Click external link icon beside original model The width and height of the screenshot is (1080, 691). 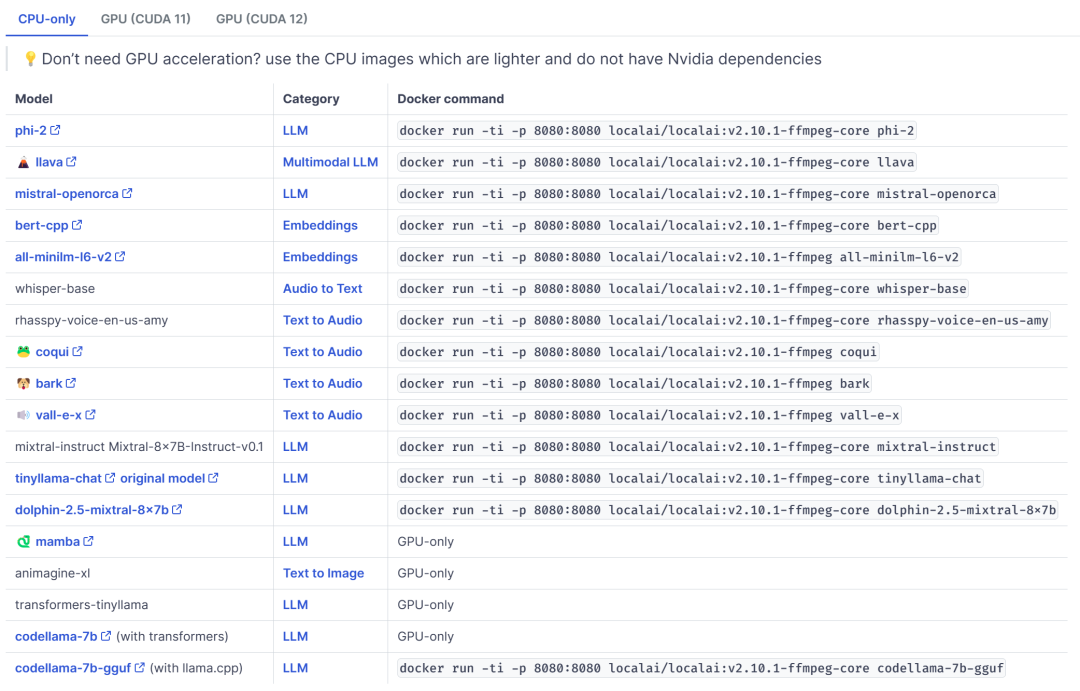[214, 477]
